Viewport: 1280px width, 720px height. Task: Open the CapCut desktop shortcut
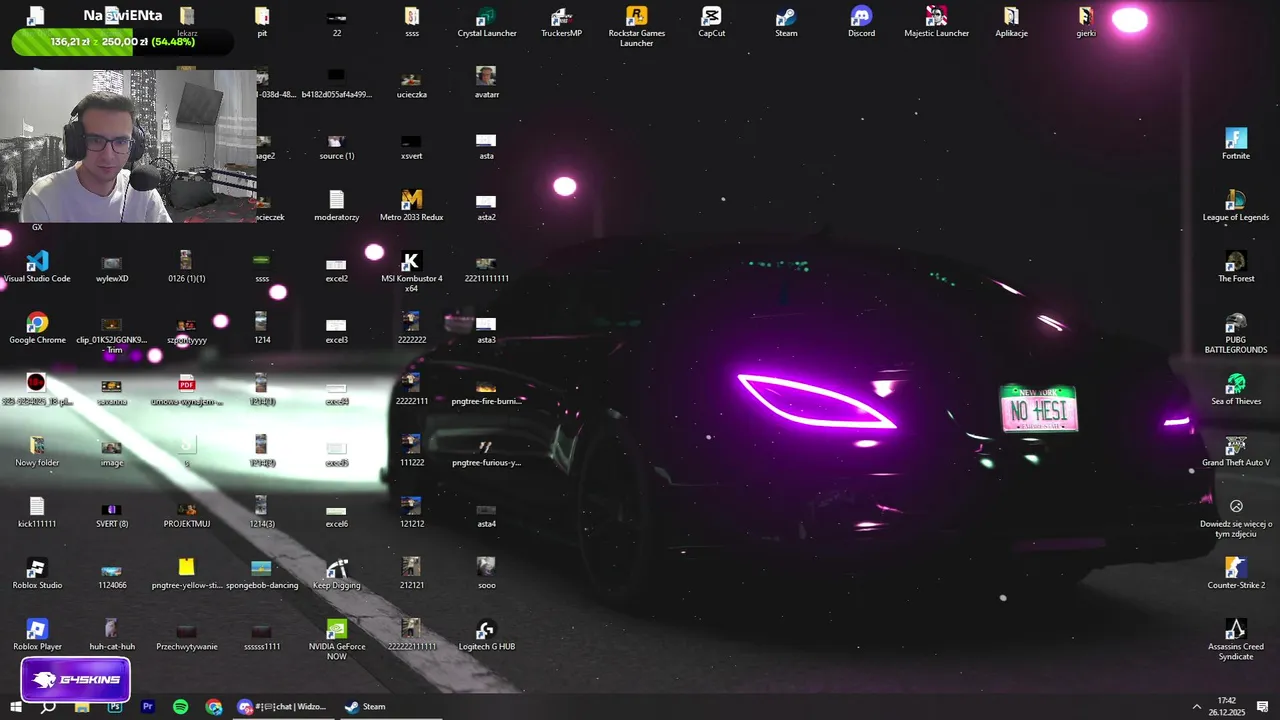pos(711,22)
